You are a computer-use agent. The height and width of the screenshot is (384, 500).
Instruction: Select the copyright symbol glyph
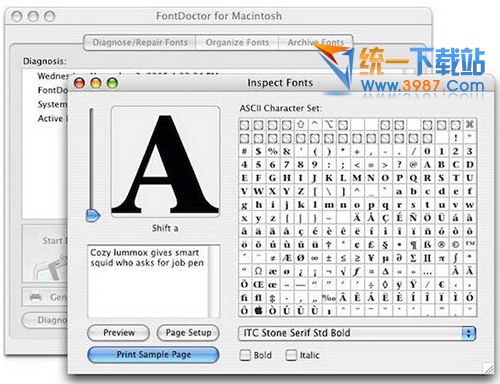tap(455, 244)
